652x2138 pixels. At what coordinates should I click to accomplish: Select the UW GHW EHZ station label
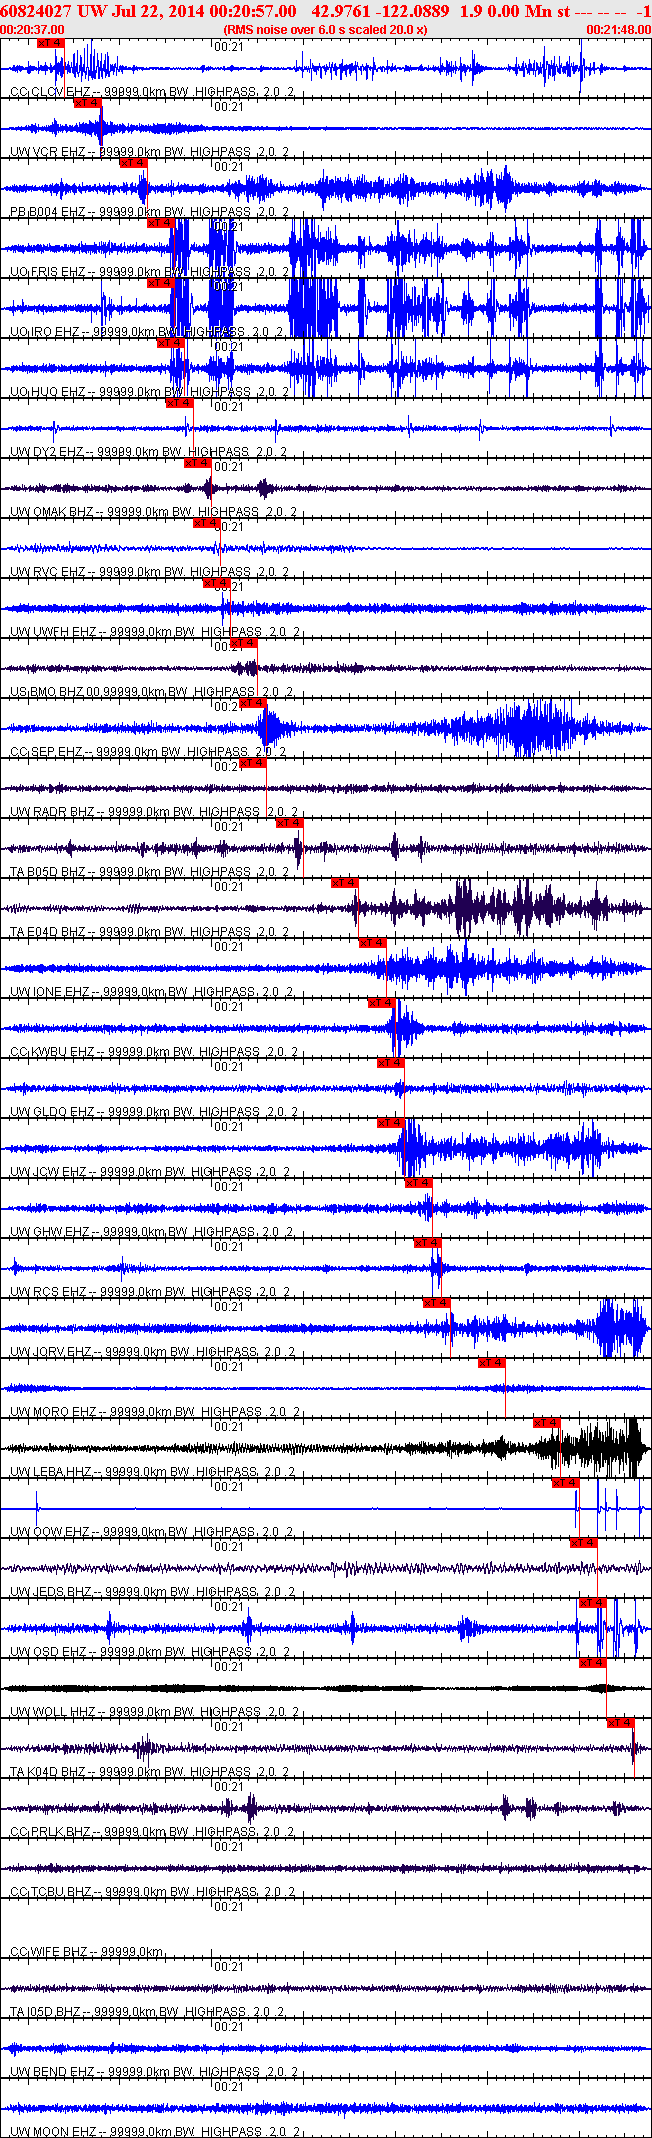151,1232
